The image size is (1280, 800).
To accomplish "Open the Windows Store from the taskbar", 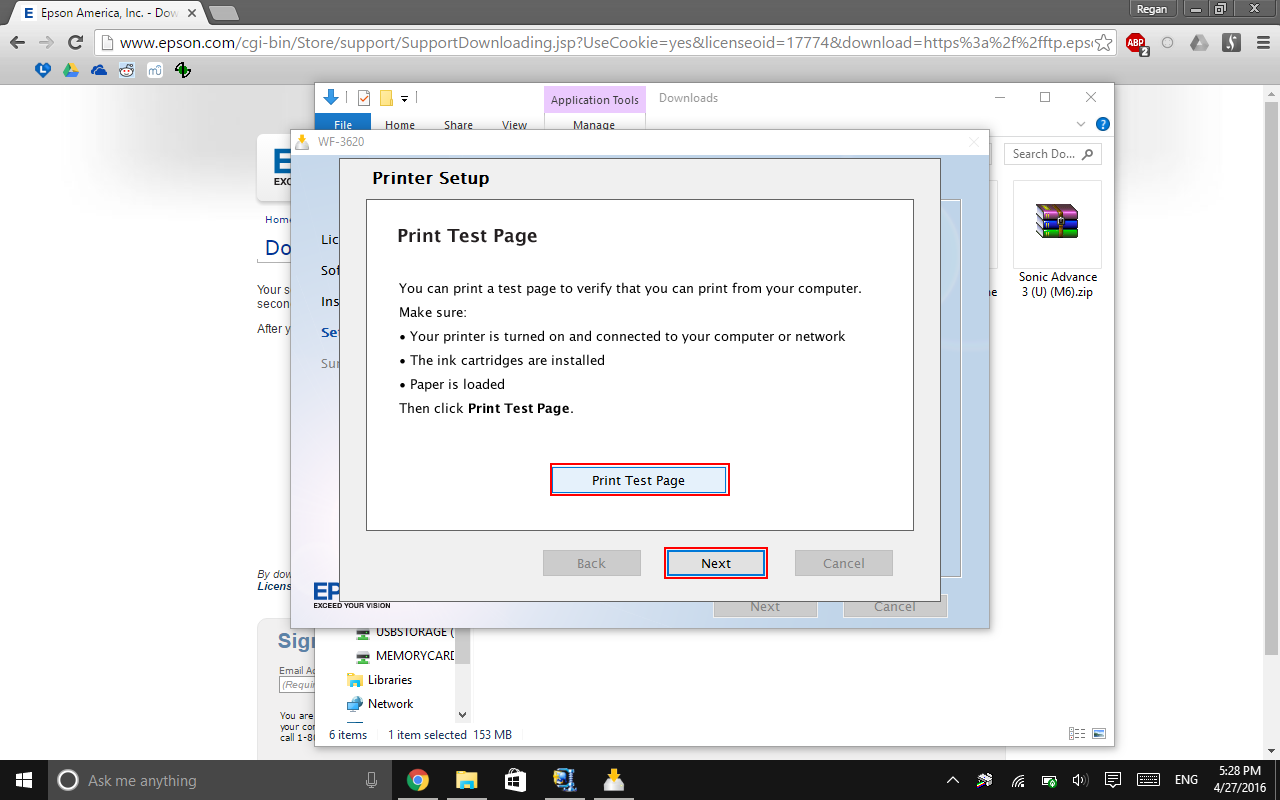I will tap(514, 780).
